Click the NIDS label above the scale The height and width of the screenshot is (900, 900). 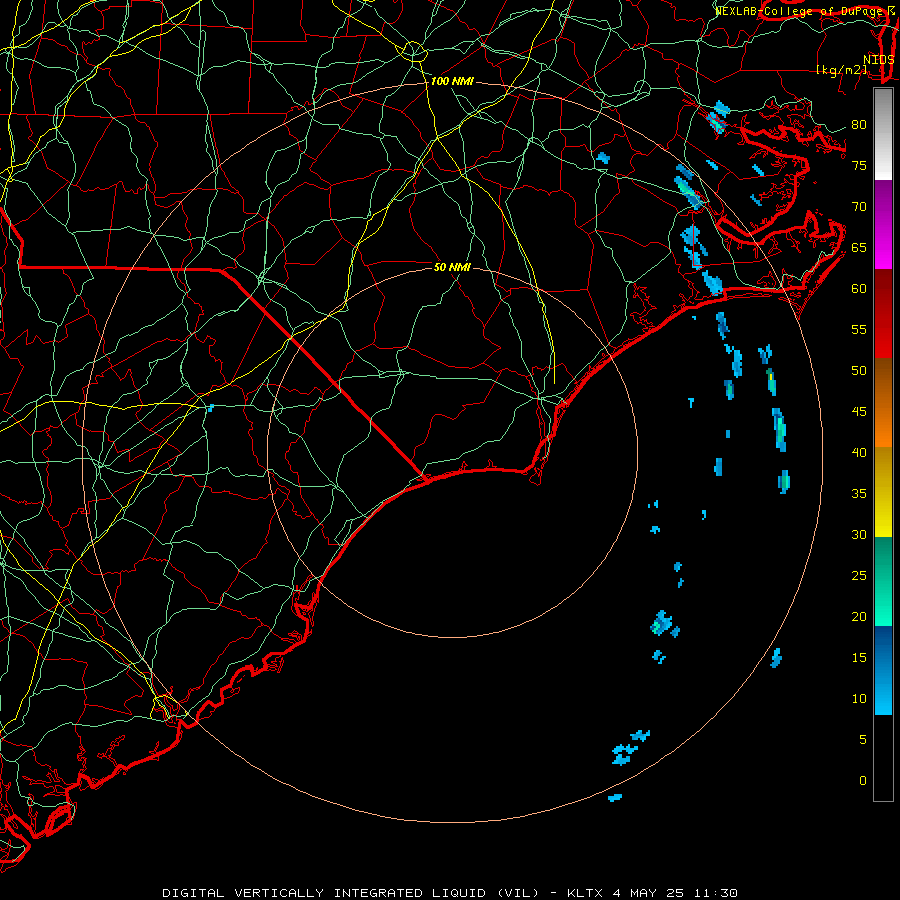[878, 59]
